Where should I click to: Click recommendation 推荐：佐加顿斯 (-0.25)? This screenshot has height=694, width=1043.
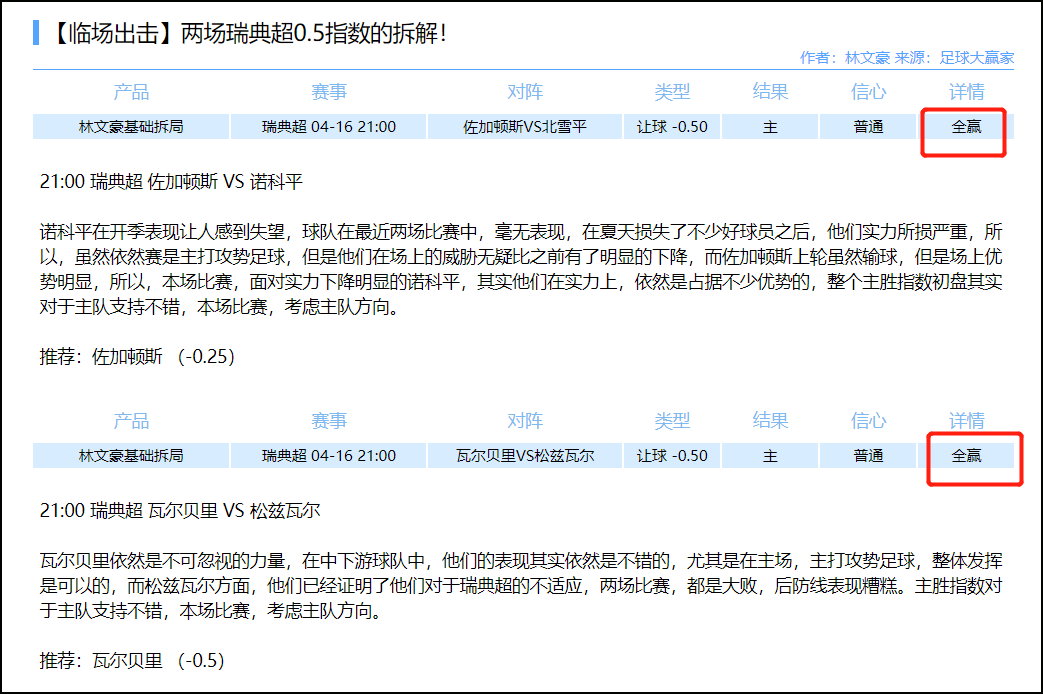coord(137,357)
